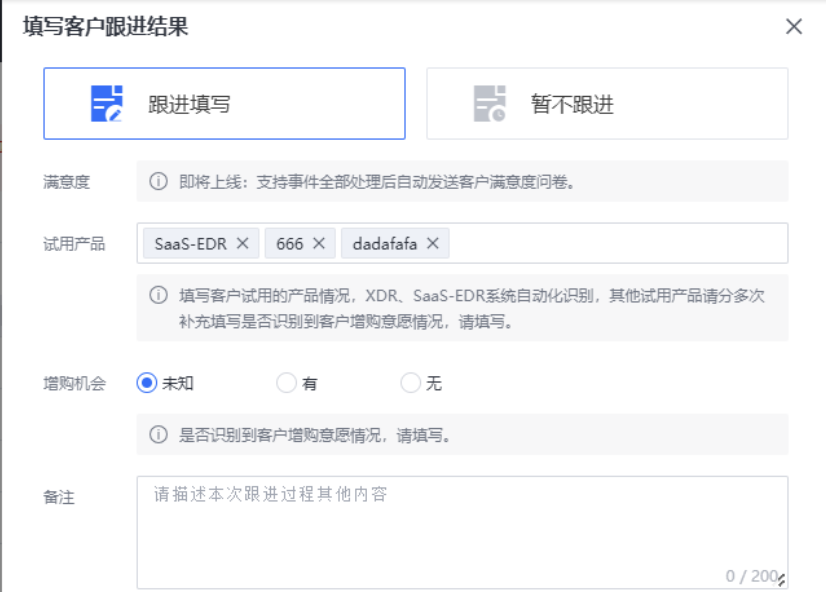Screen dimensions: 826x592
Task: Click the dadafafa tag label
Action: [x=385, y=243]
